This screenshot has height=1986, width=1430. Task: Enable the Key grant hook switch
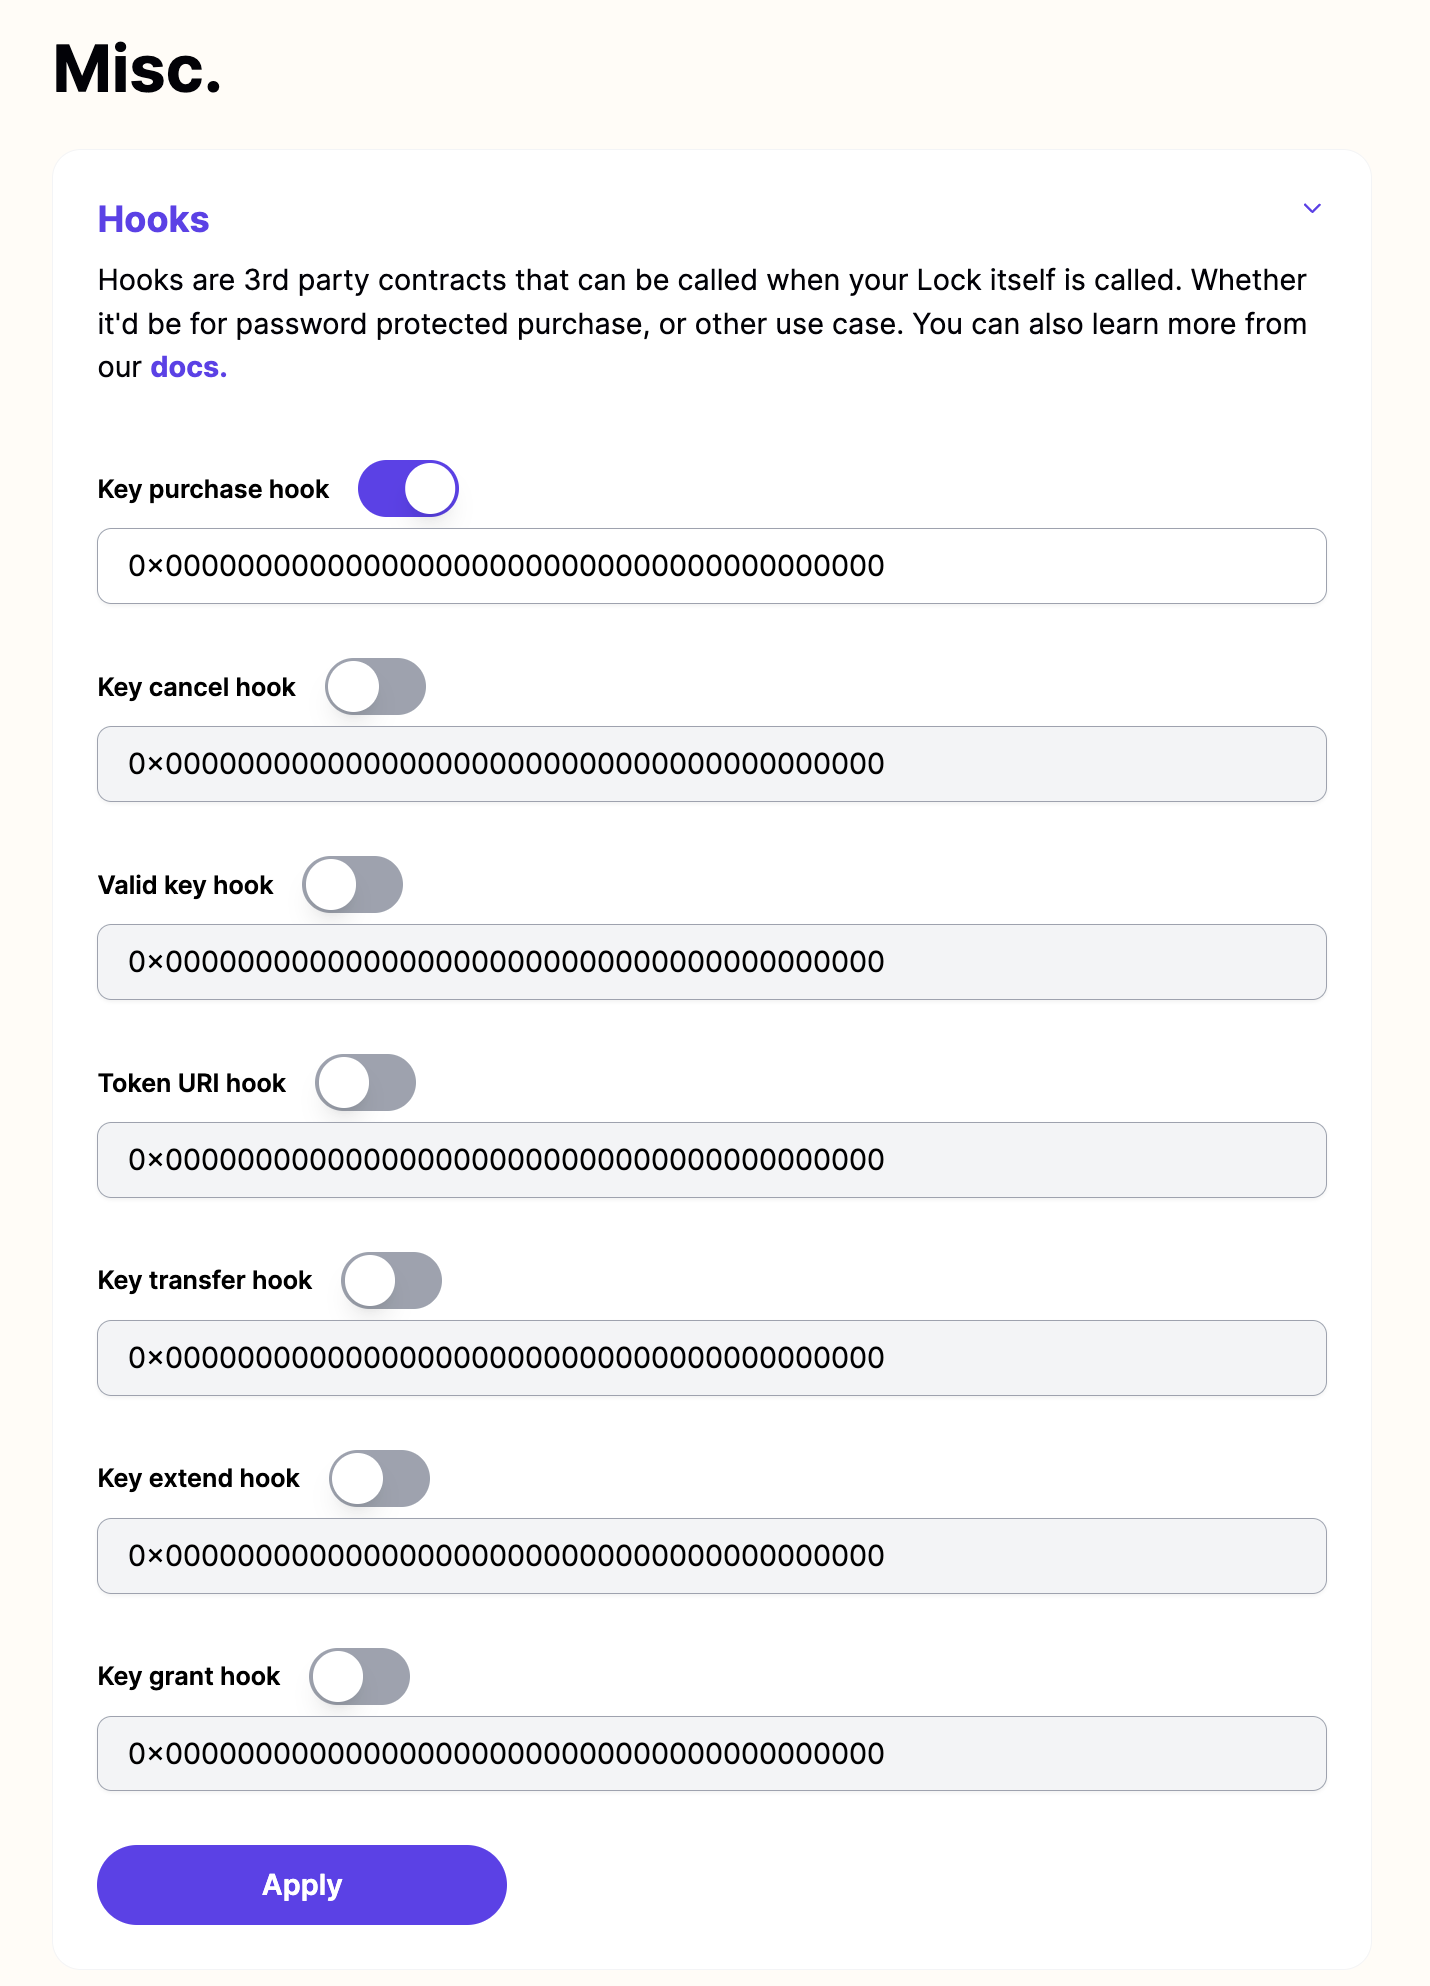(x=359, y=1676)
